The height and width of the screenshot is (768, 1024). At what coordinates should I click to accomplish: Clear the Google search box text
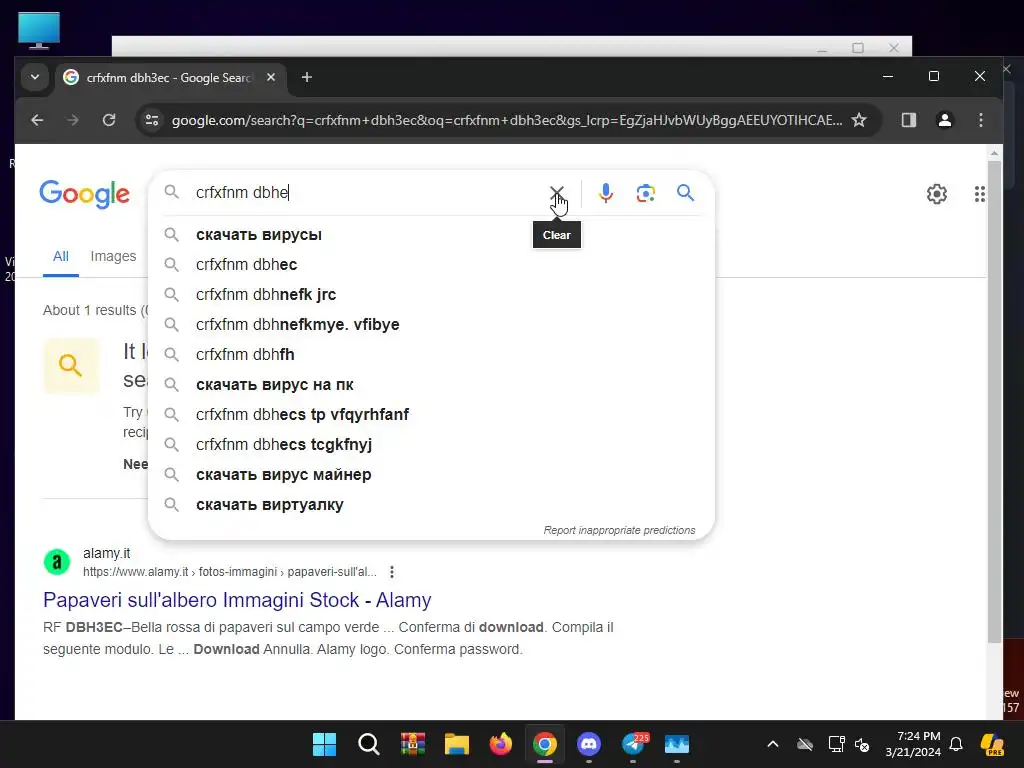556,193
